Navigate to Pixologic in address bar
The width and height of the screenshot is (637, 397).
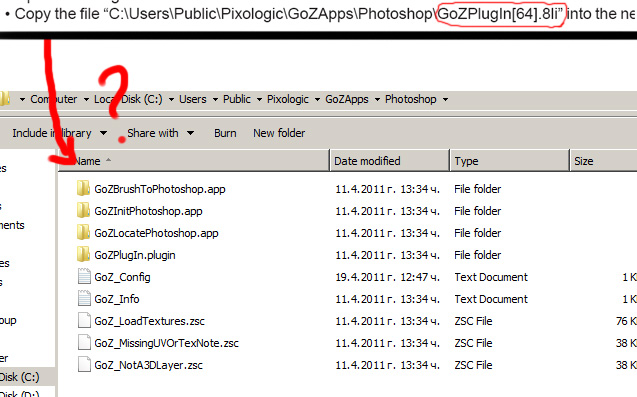pyautogui.click(x=288, y=99)
